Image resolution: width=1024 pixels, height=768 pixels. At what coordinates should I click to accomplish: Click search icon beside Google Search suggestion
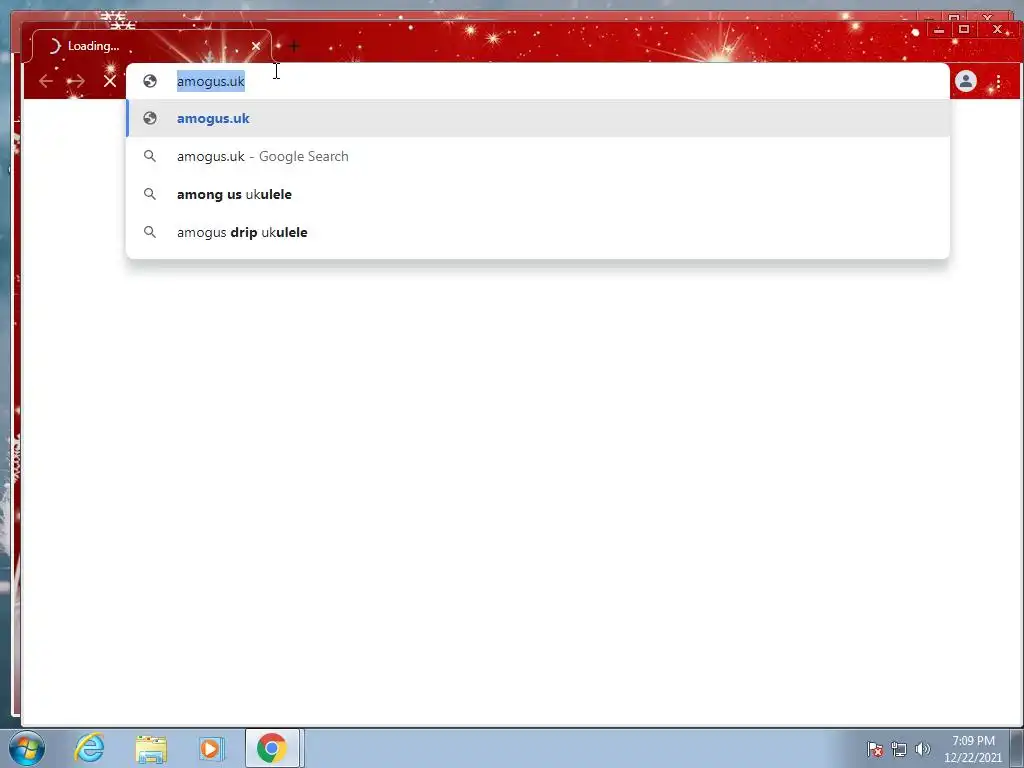150,156
